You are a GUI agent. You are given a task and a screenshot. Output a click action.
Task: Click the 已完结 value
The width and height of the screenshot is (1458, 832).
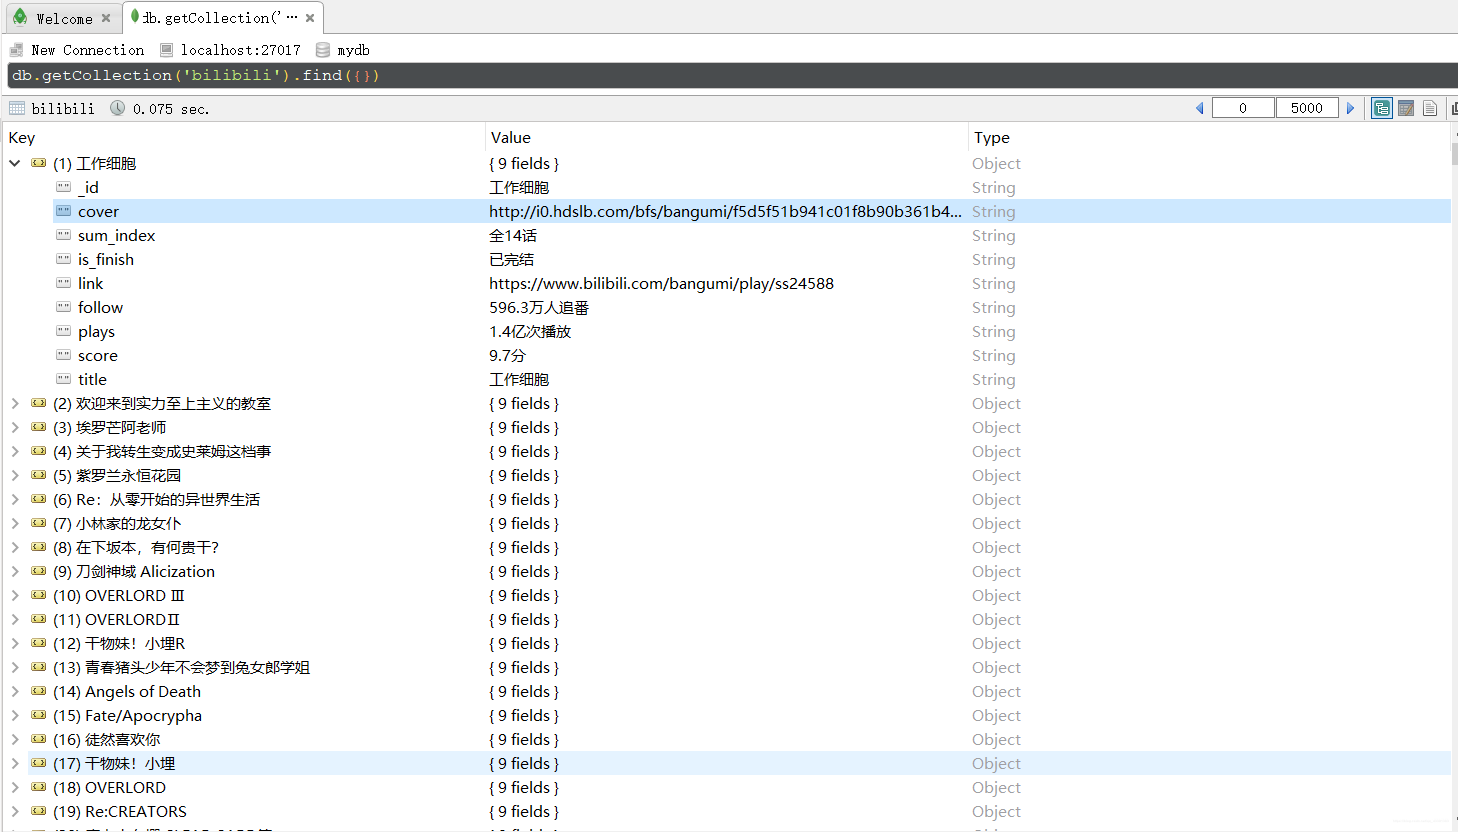(511, 259)
